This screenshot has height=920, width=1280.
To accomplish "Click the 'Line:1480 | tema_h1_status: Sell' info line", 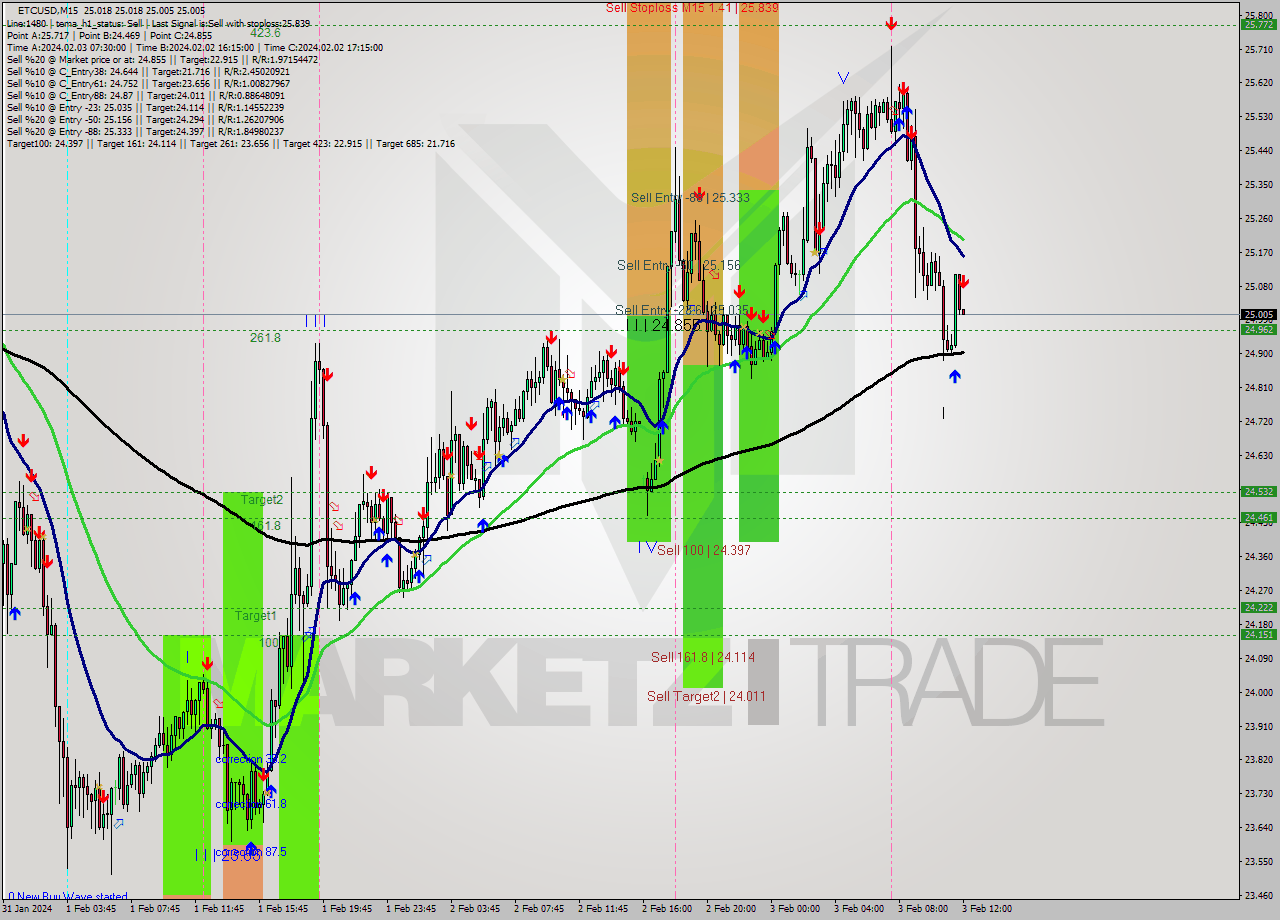I will [158, 23].
